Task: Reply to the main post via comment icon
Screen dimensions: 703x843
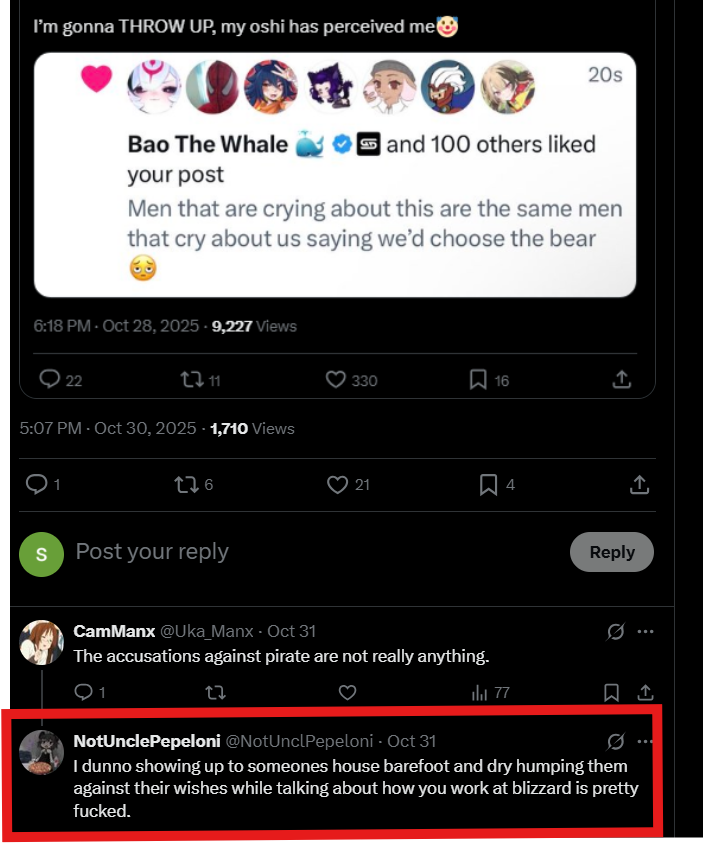Action: 37,485
